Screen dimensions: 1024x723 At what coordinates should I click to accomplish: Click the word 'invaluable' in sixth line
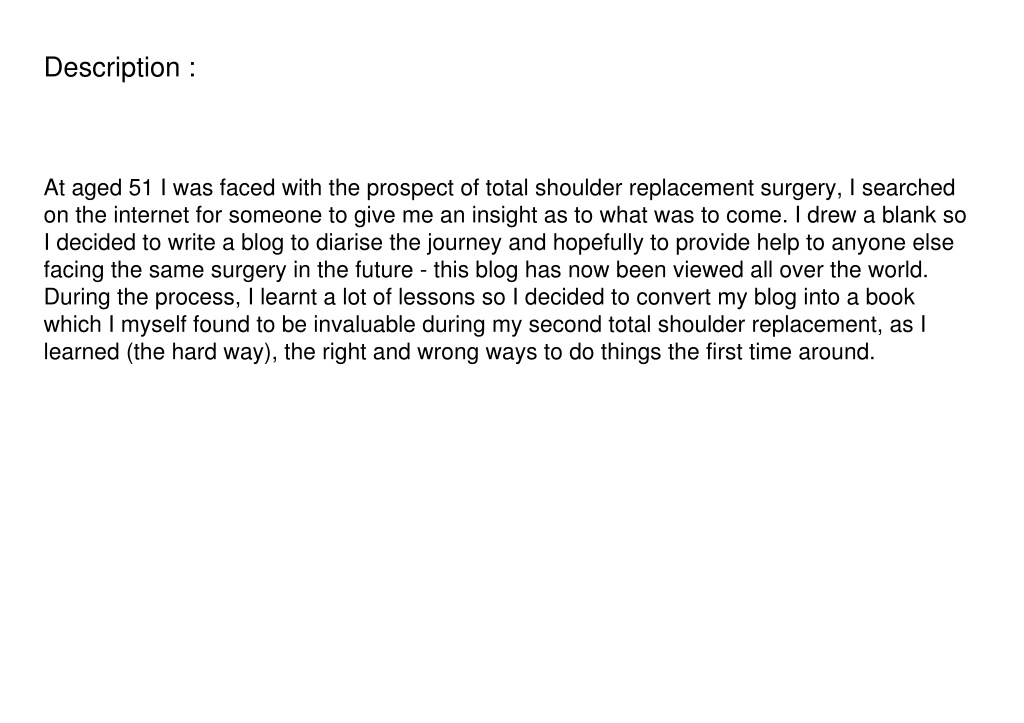(x=364, y=325)
